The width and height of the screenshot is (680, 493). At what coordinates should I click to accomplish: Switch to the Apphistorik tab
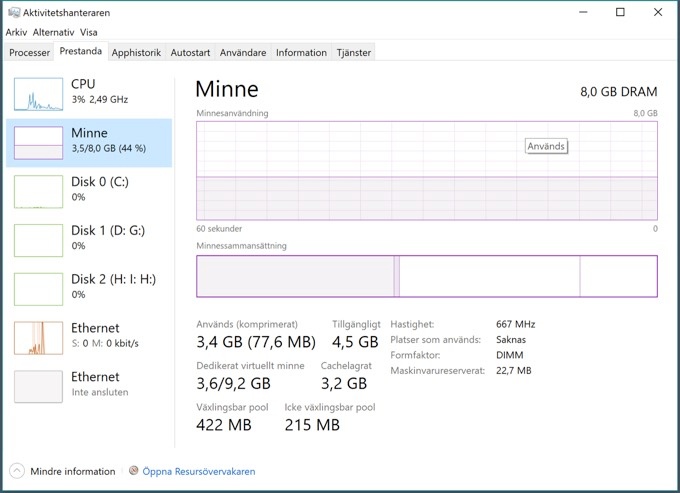pos(136,53)
